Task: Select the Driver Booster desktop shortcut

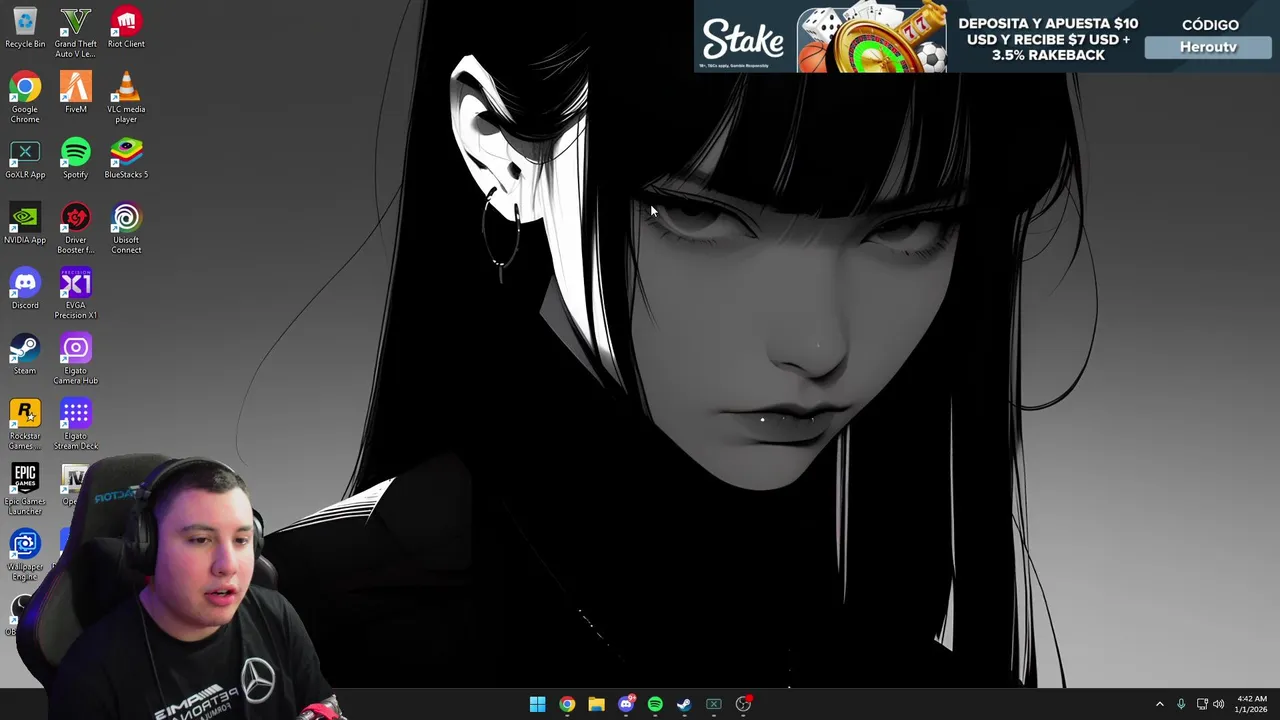Action: pos(76,229)
